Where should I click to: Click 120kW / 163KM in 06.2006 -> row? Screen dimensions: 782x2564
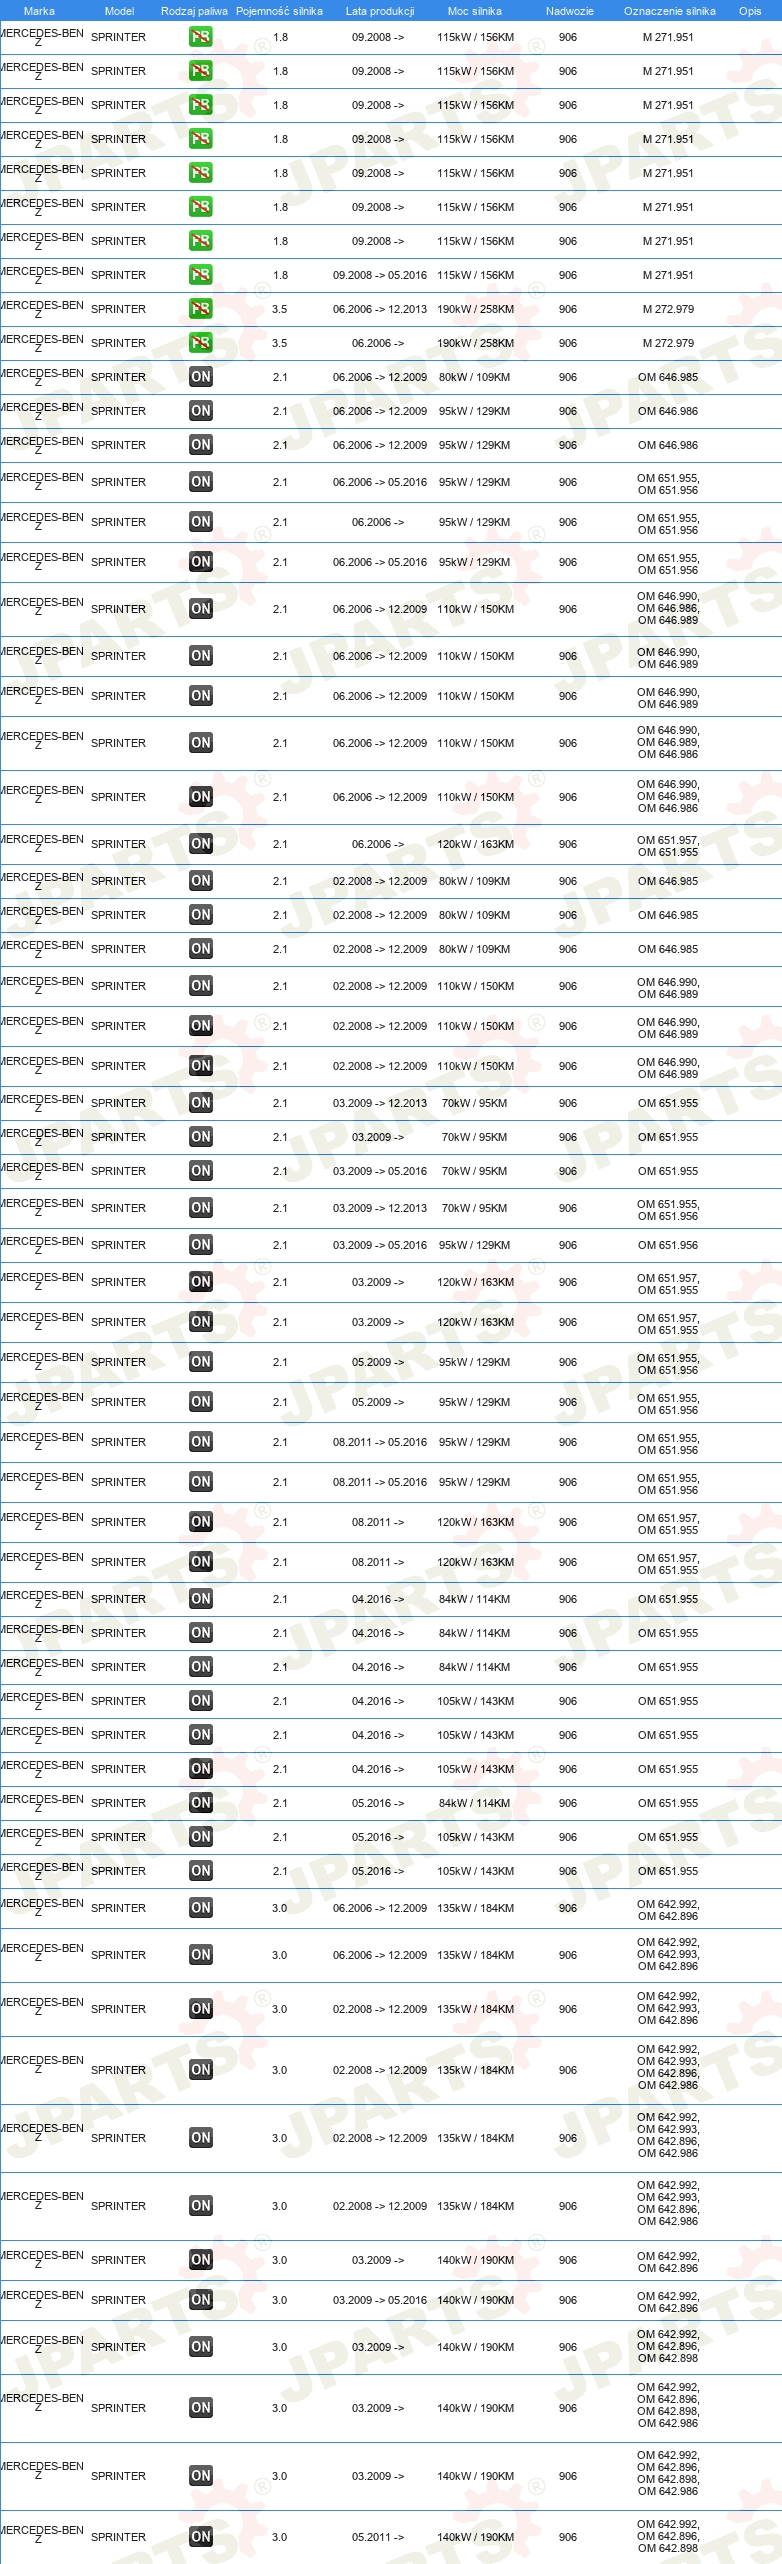point(475,844)
